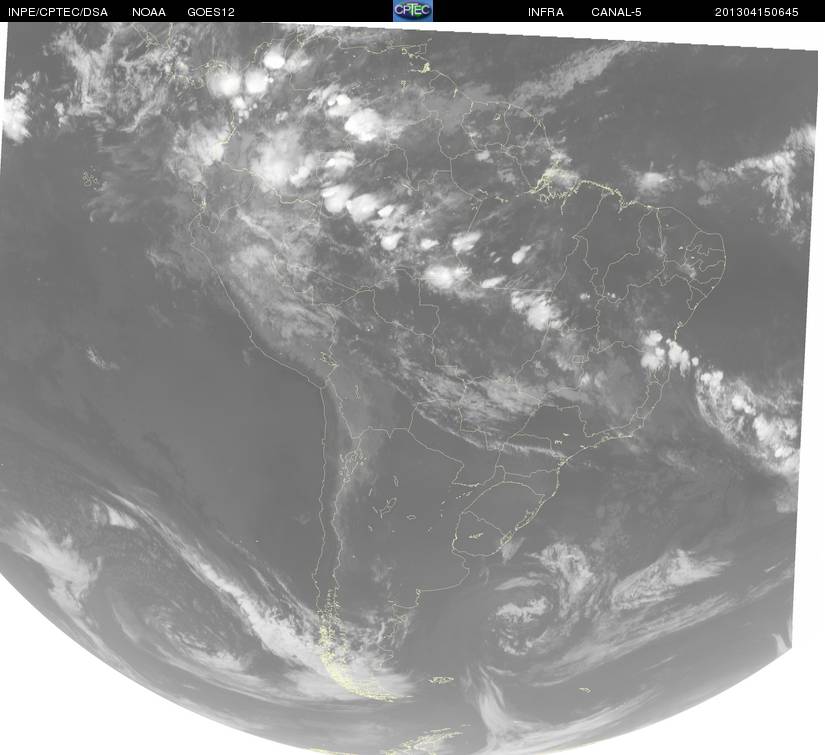Click the CANAL-5 channel label
Viewport: 825px width, 755px height.
[616, 12]
